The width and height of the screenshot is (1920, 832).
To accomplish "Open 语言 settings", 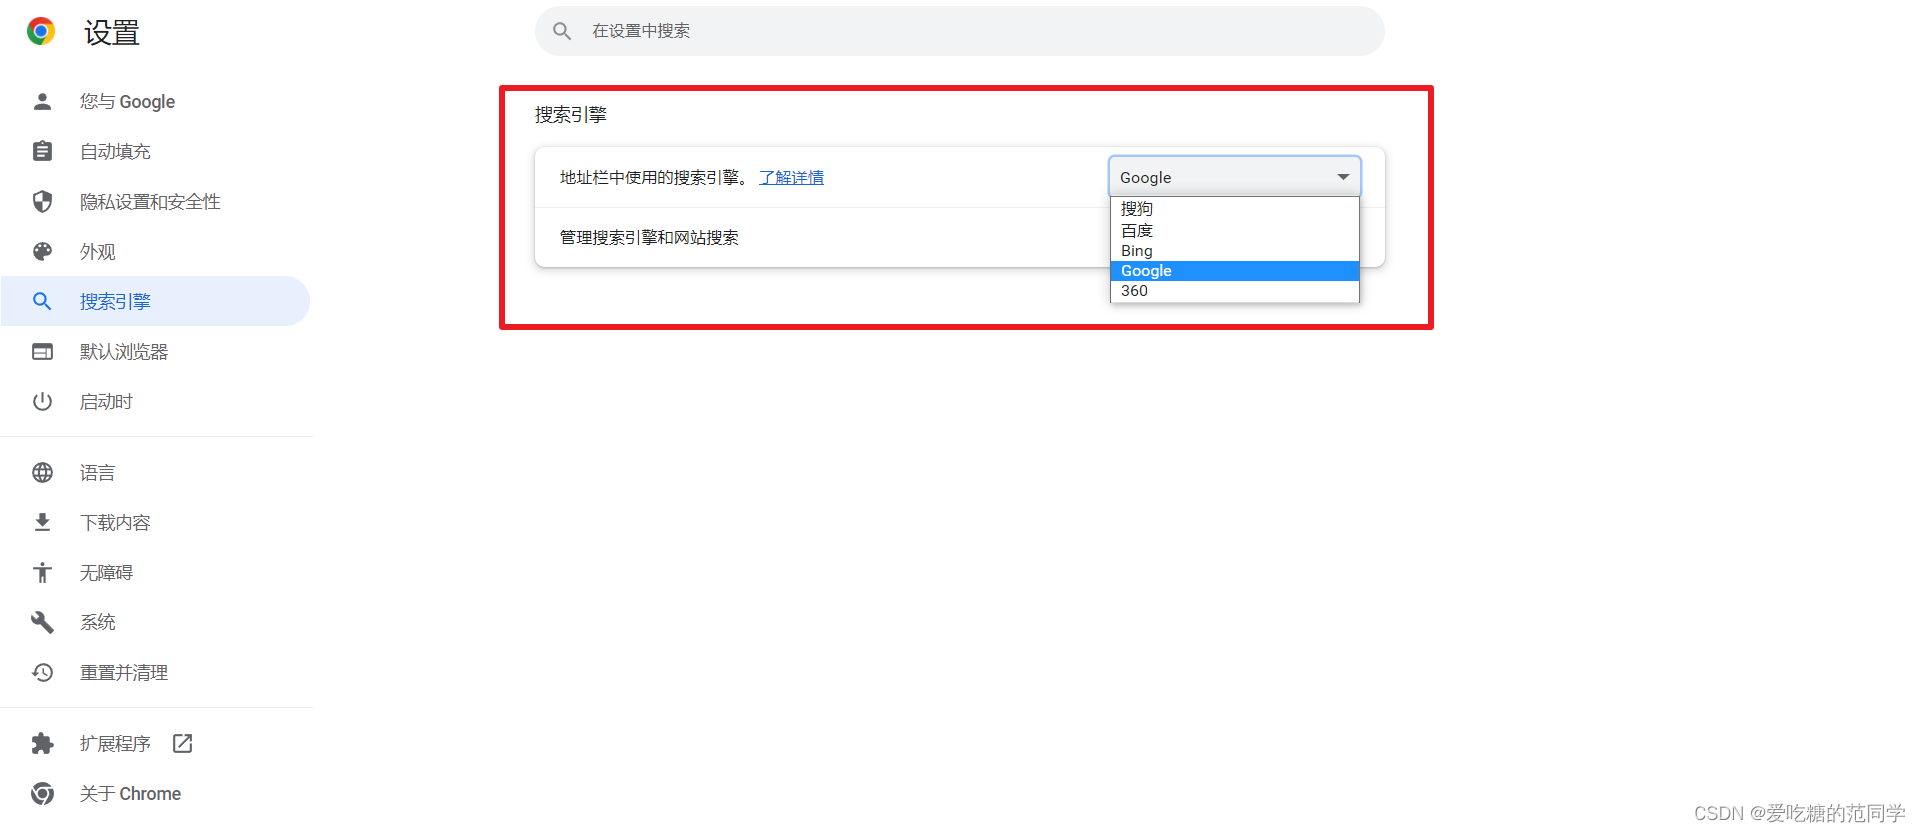I will click(x=156, y=472).
